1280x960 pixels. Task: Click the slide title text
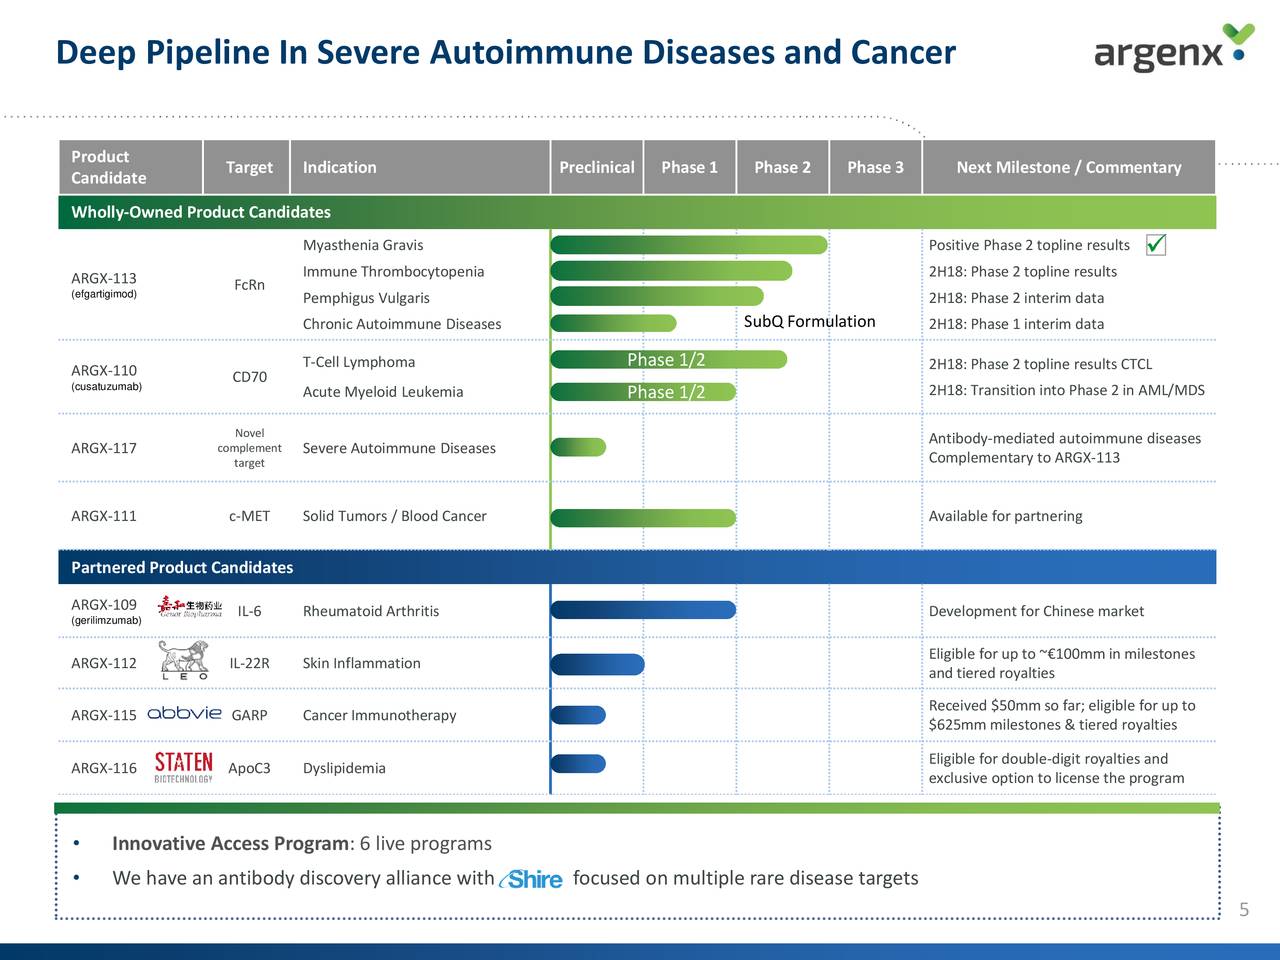[x=506, y=52]
